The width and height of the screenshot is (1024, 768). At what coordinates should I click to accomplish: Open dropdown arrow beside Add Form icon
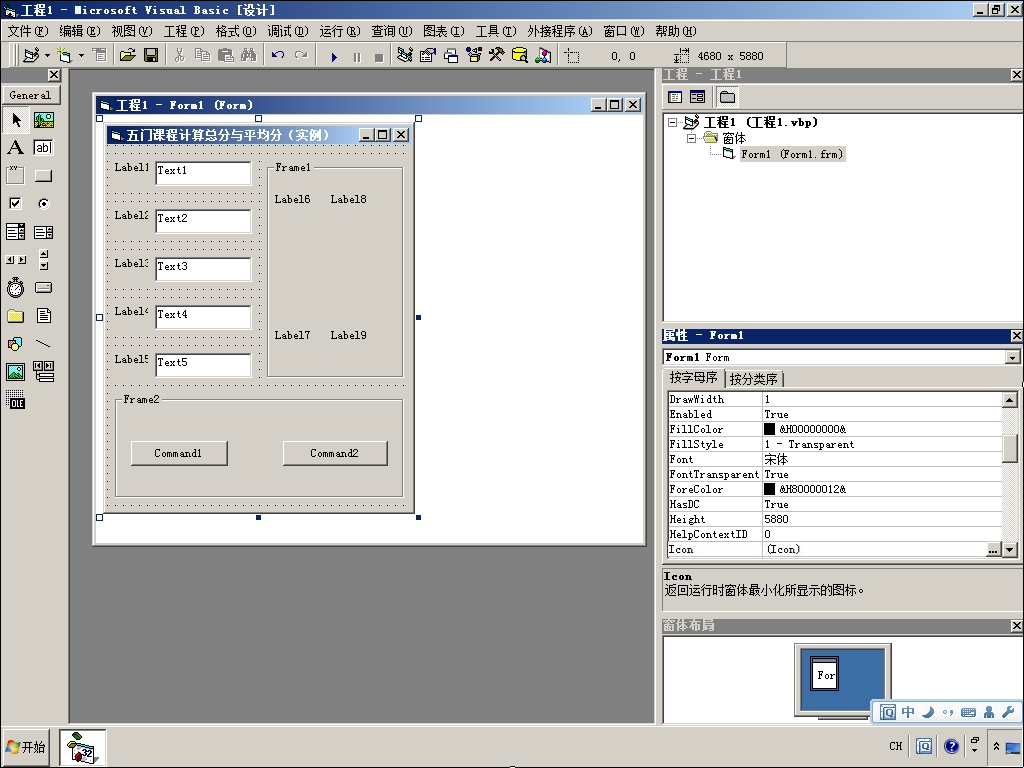(82, 56)
